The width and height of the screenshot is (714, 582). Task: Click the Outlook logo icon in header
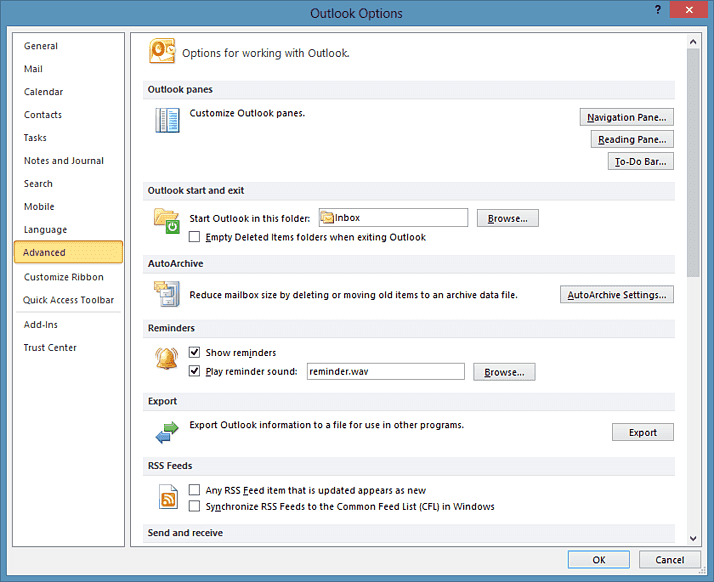pos(162,51)
